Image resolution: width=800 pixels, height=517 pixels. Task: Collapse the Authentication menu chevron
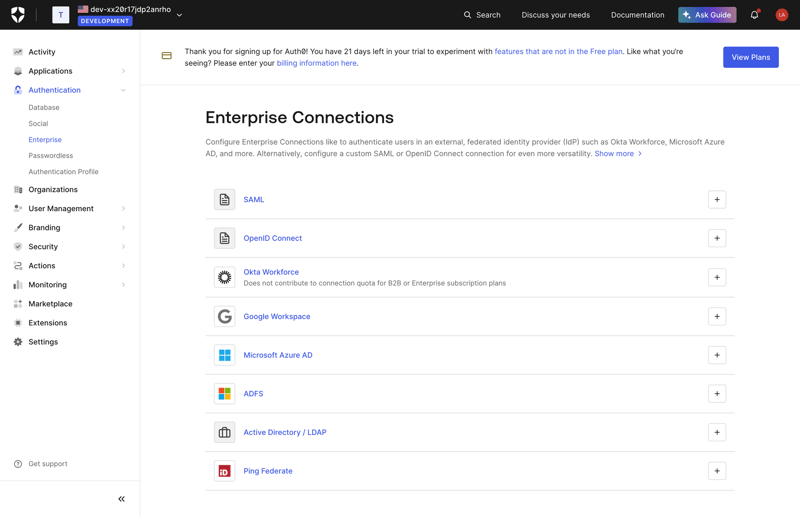123,90
